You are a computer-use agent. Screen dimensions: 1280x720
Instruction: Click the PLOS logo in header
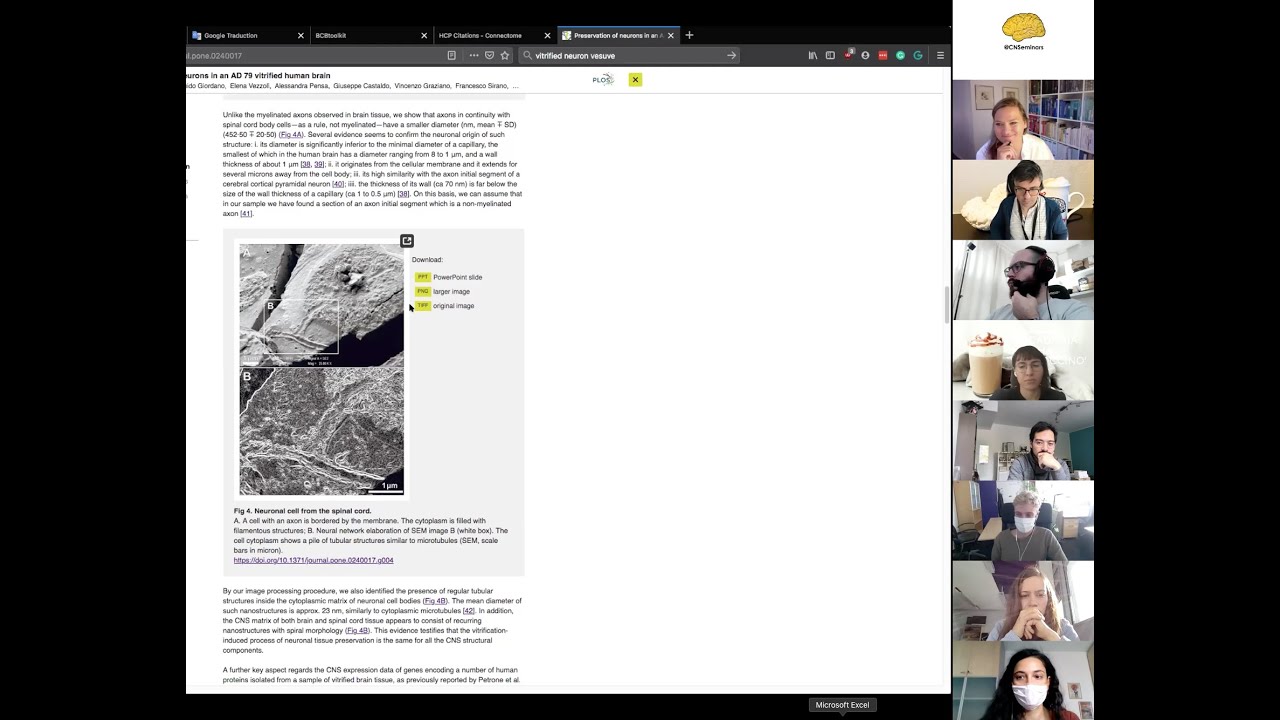click(x=602, y=80)
